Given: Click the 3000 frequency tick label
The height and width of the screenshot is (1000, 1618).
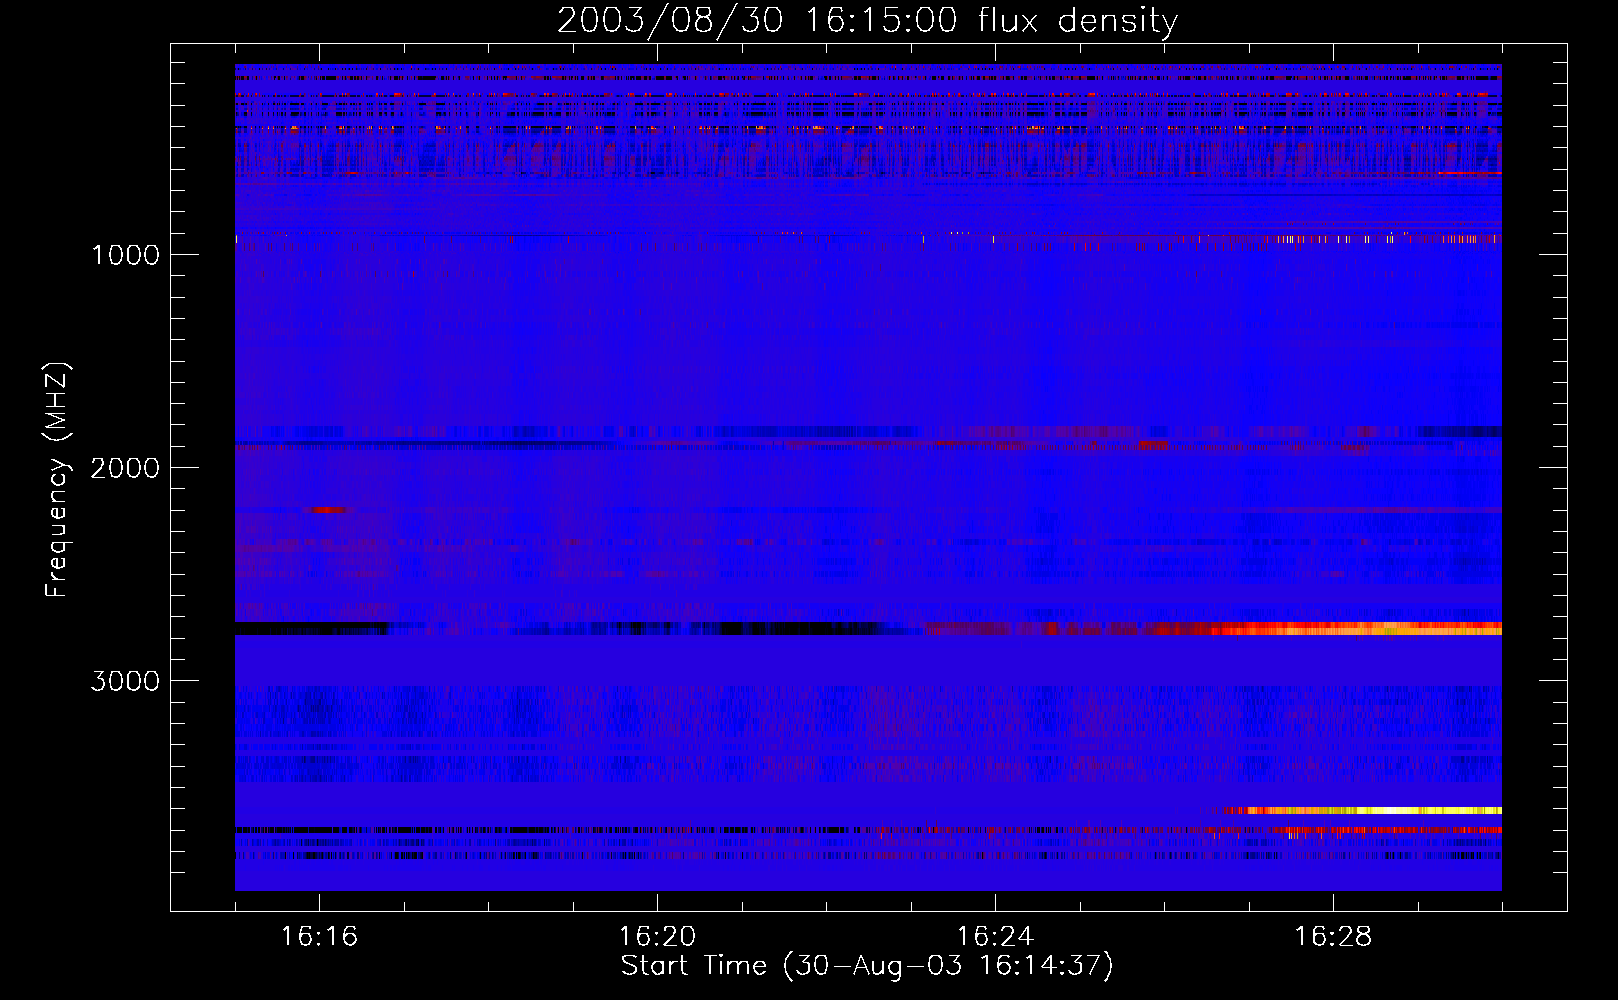Looking at the screenshot, I should click(x=125, y=681).
